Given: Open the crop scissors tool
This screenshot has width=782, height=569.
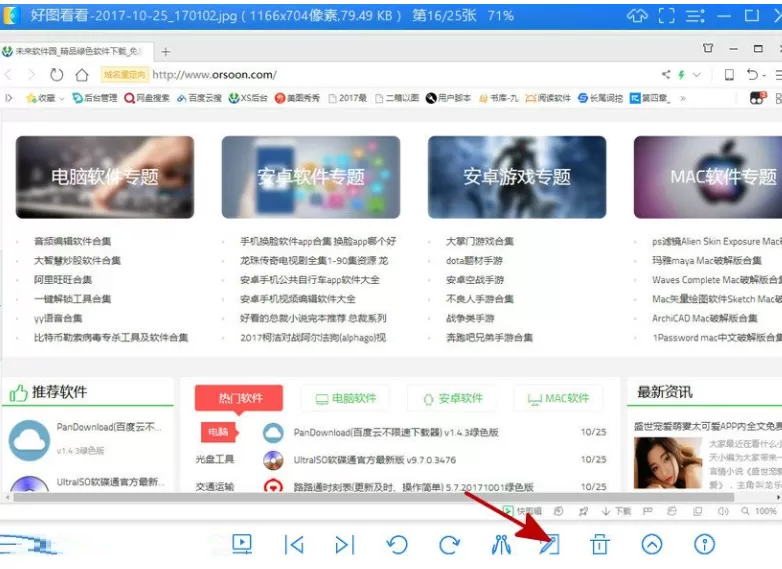Looking at the screenshot, I should pyautogui.click(x=501, y=545).
